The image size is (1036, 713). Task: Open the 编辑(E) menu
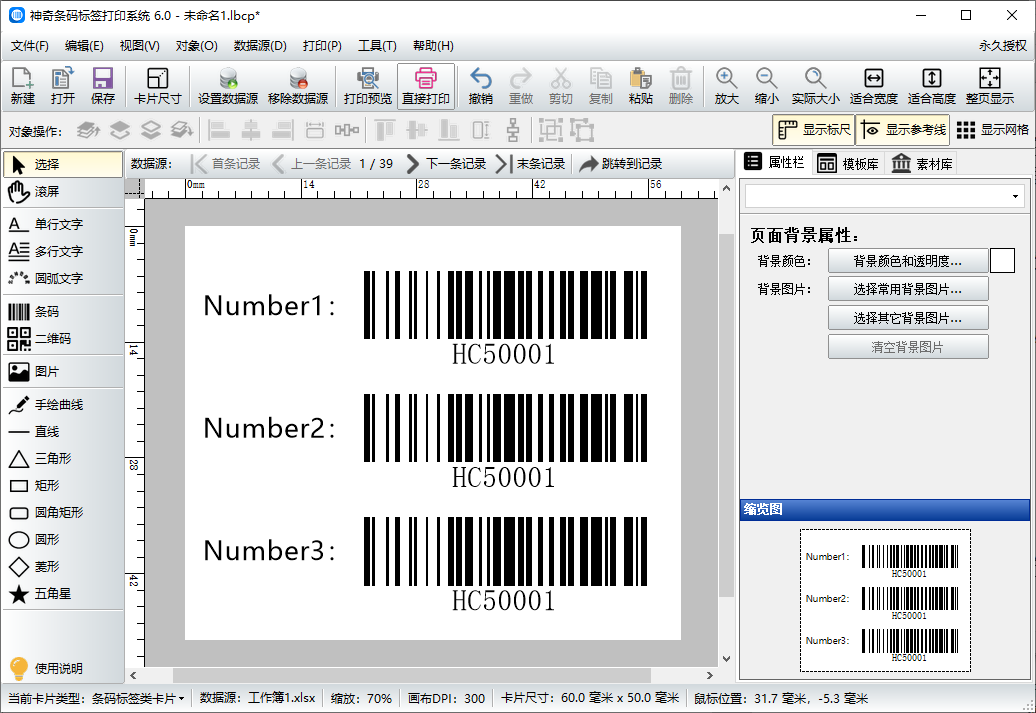pos(84,46)
